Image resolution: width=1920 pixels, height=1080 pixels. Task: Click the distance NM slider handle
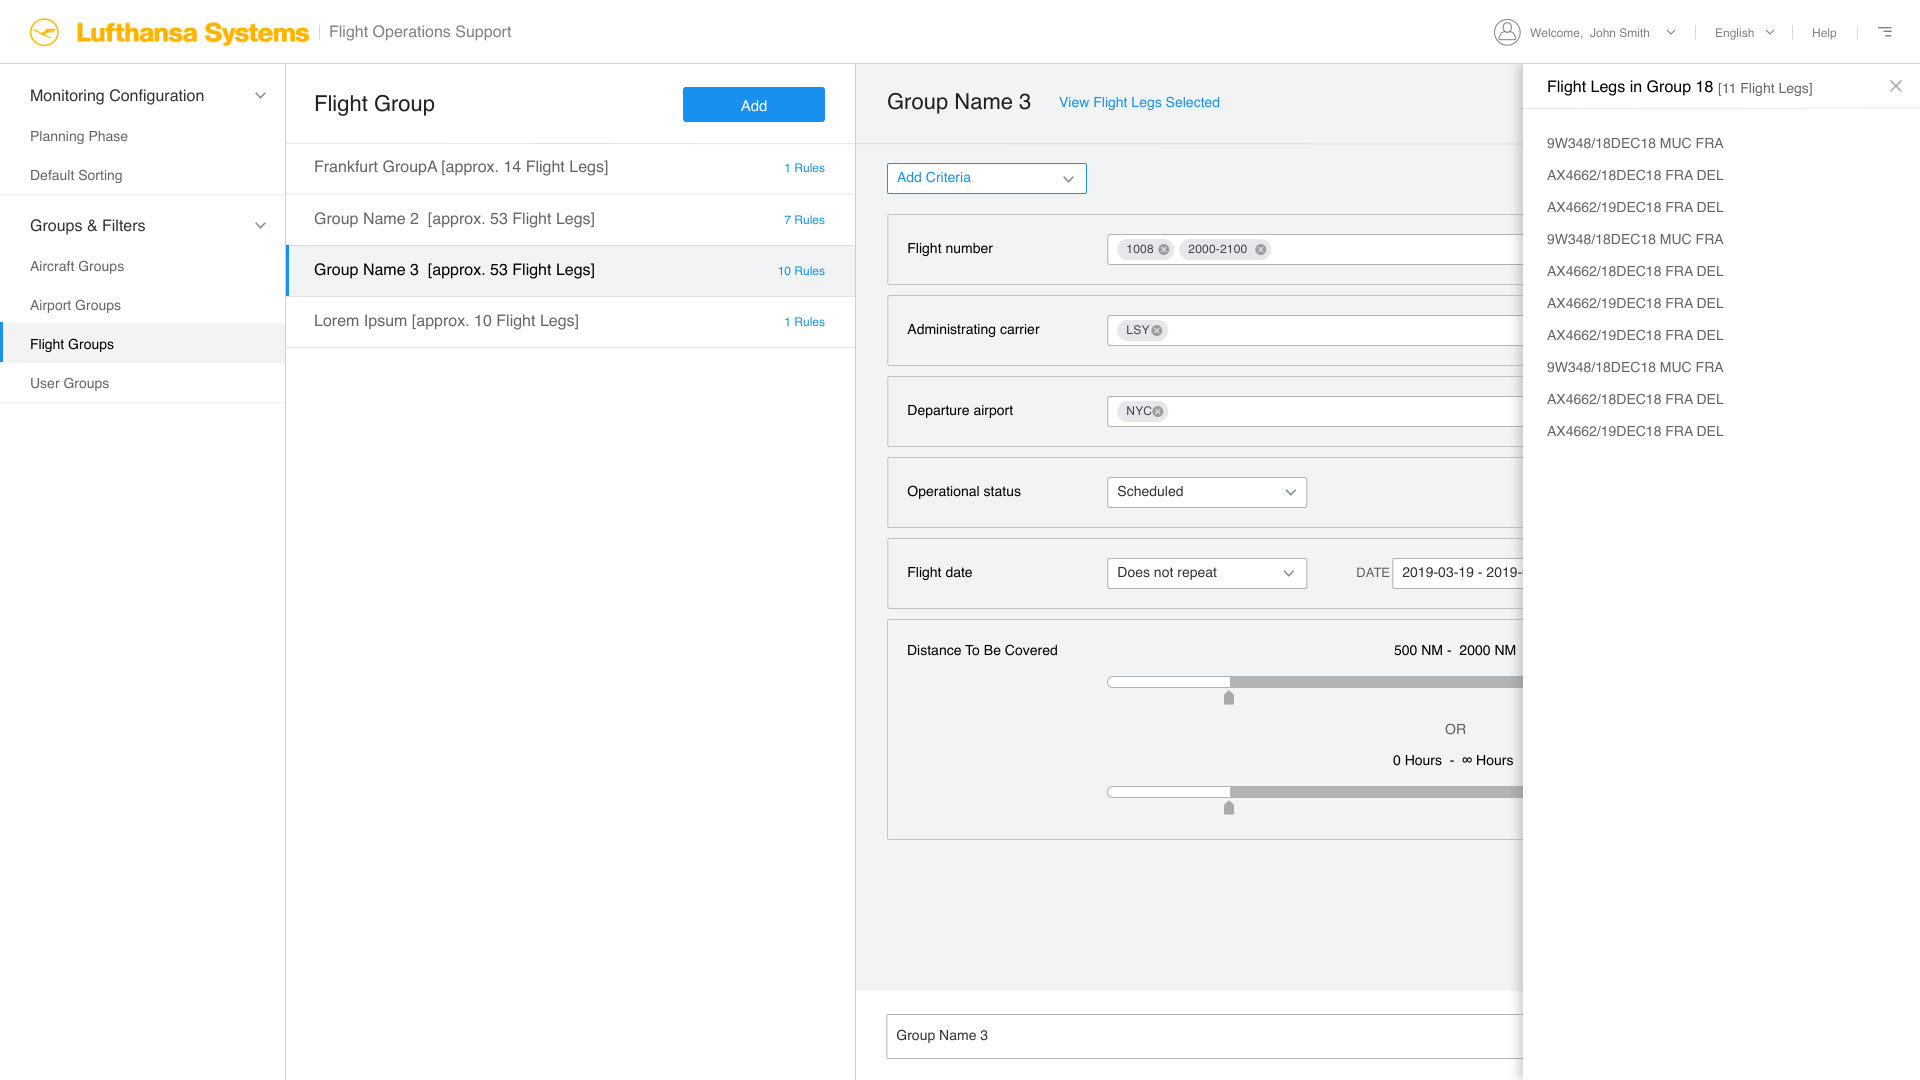[x=1229, y=698]
